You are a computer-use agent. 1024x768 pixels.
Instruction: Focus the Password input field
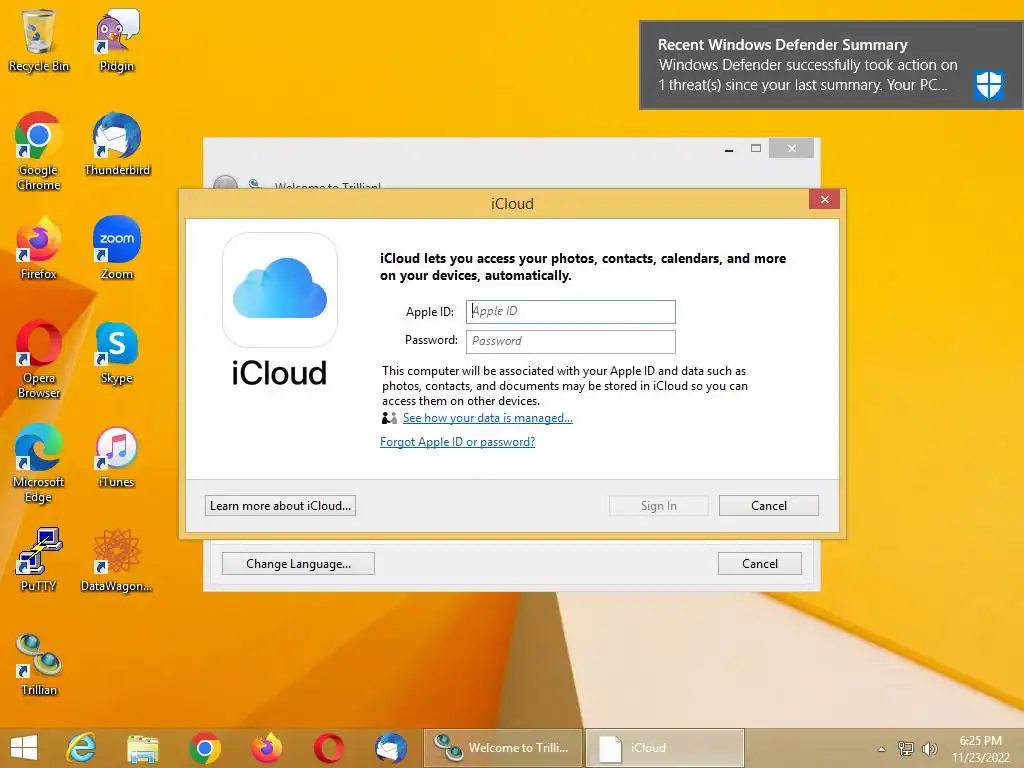coord(571,342)
